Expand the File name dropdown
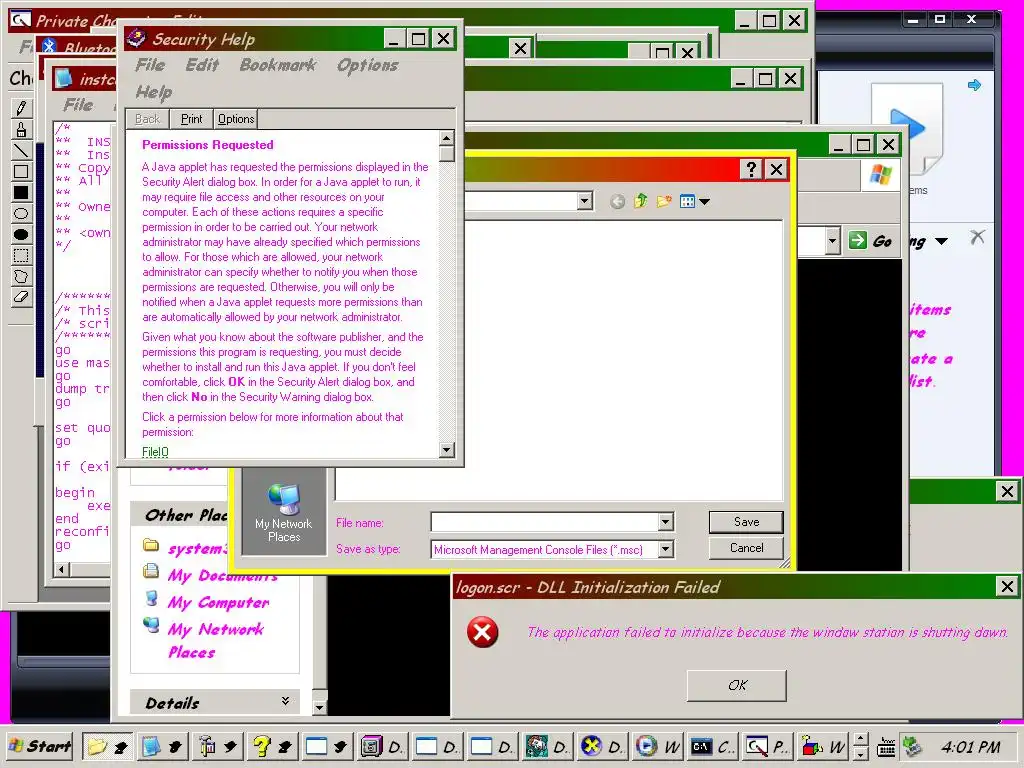 pos(665,522)
